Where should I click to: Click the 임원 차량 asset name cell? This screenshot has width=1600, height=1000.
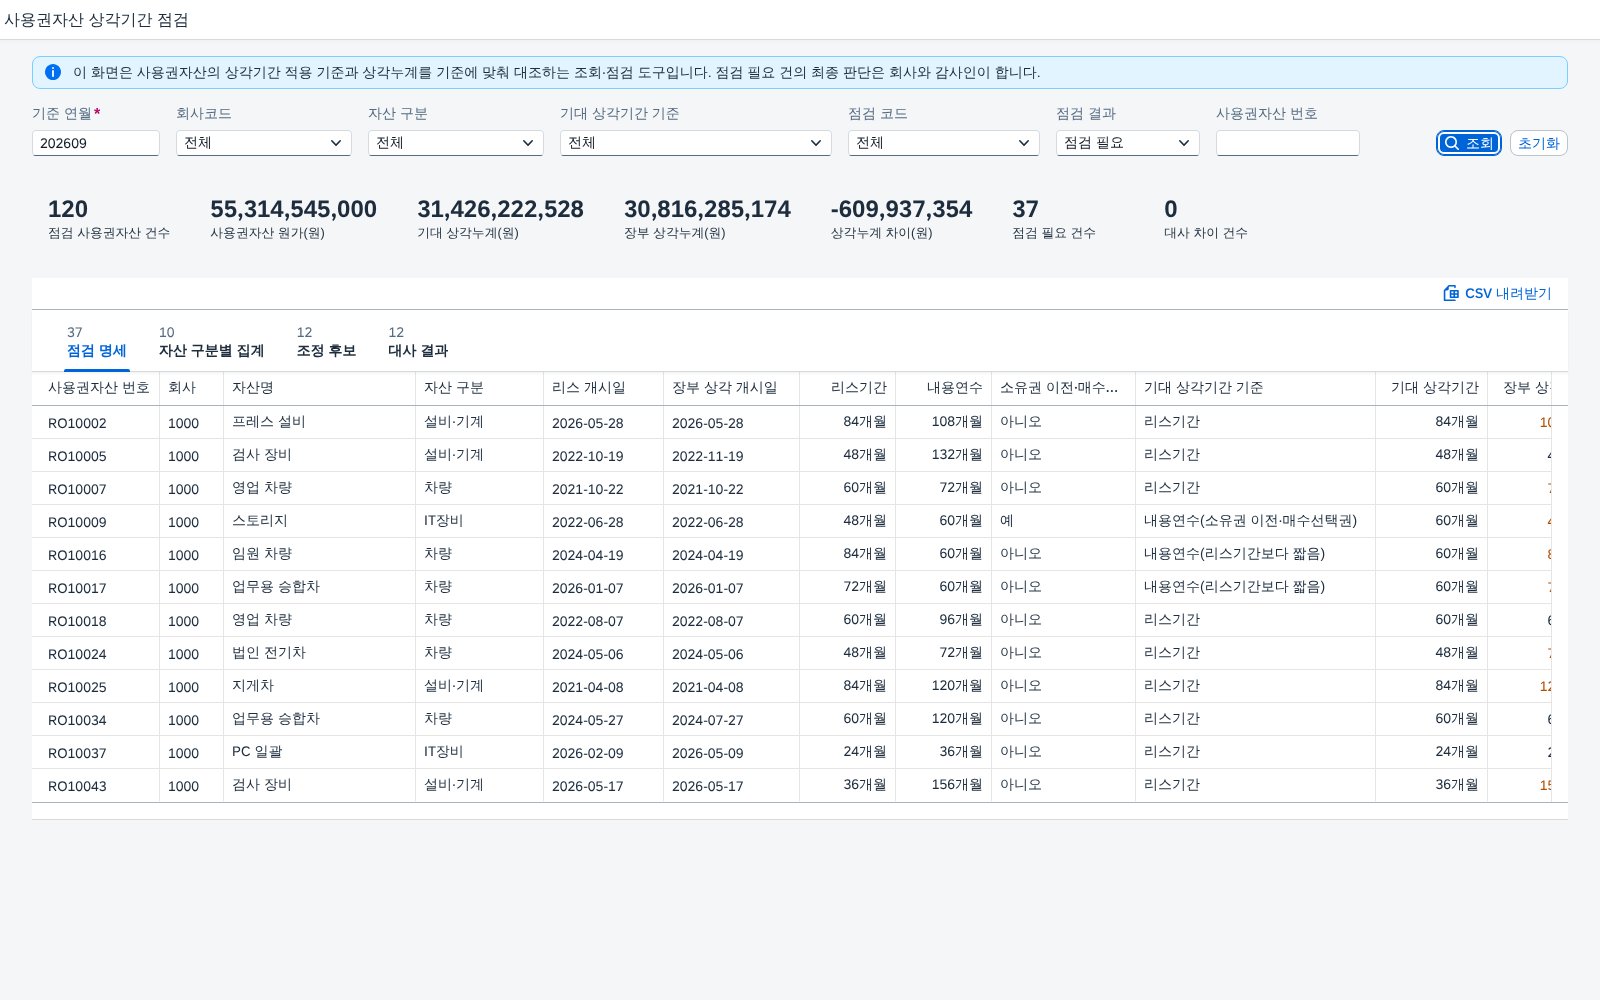[262, 554]
